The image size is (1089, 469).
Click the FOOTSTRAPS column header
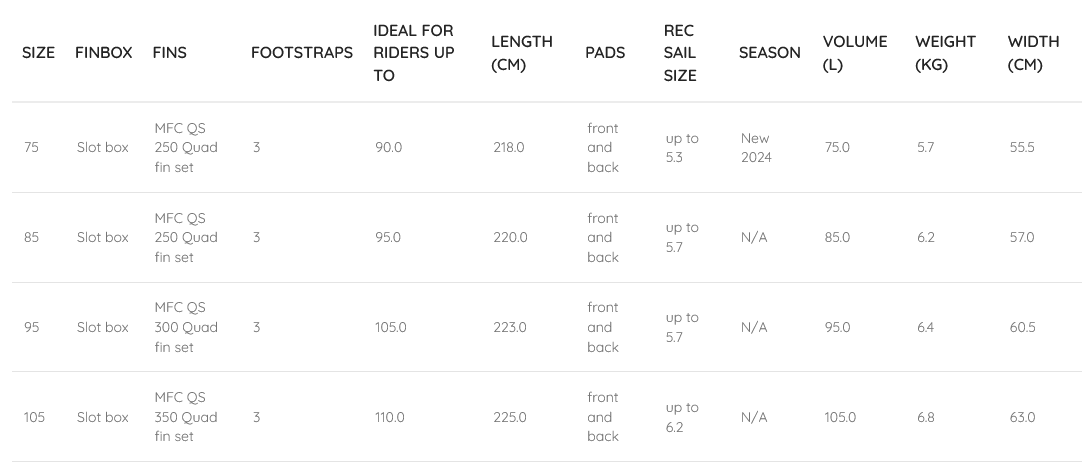[x=301, y=53]
